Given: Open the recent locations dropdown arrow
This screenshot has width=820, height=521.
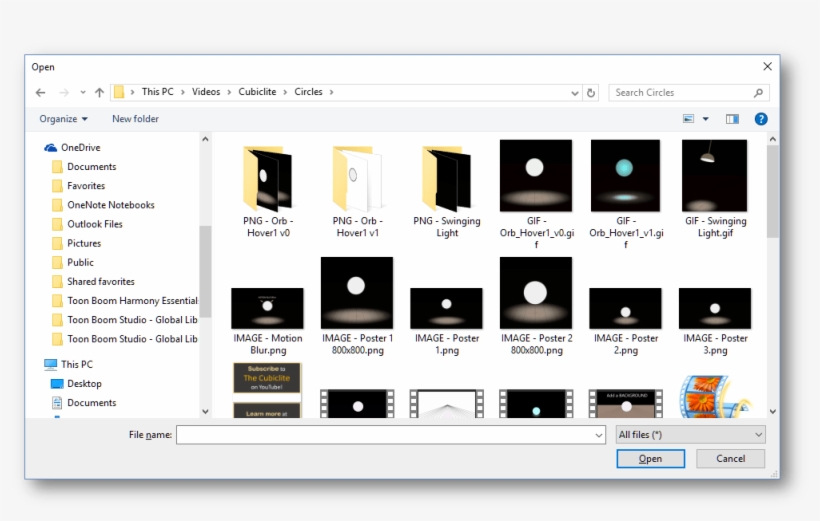Looking at the screenshot, I should [83, 93].
